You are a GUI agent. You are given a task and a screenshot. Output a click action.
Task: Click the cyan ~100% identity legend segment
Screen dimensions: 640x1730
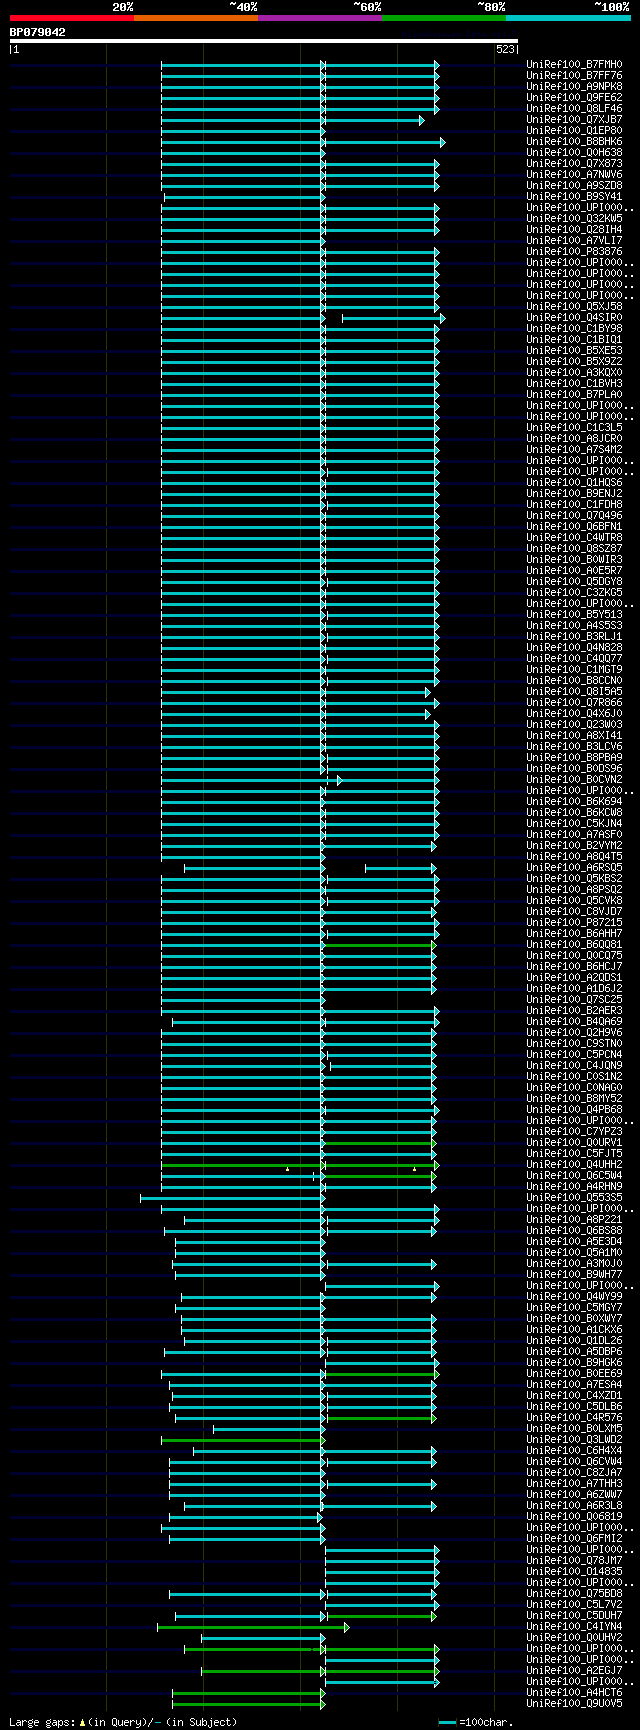[x=568, y=18]
